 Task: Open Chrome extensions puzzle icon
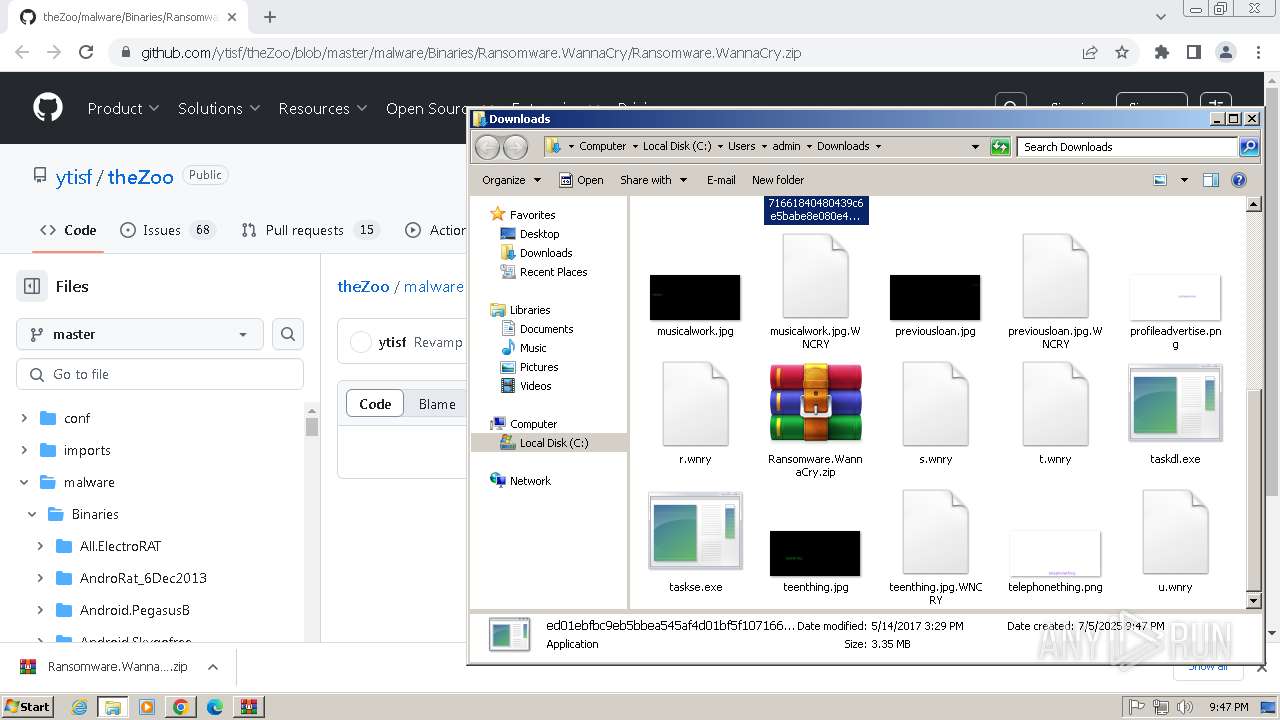(1161, 52)
